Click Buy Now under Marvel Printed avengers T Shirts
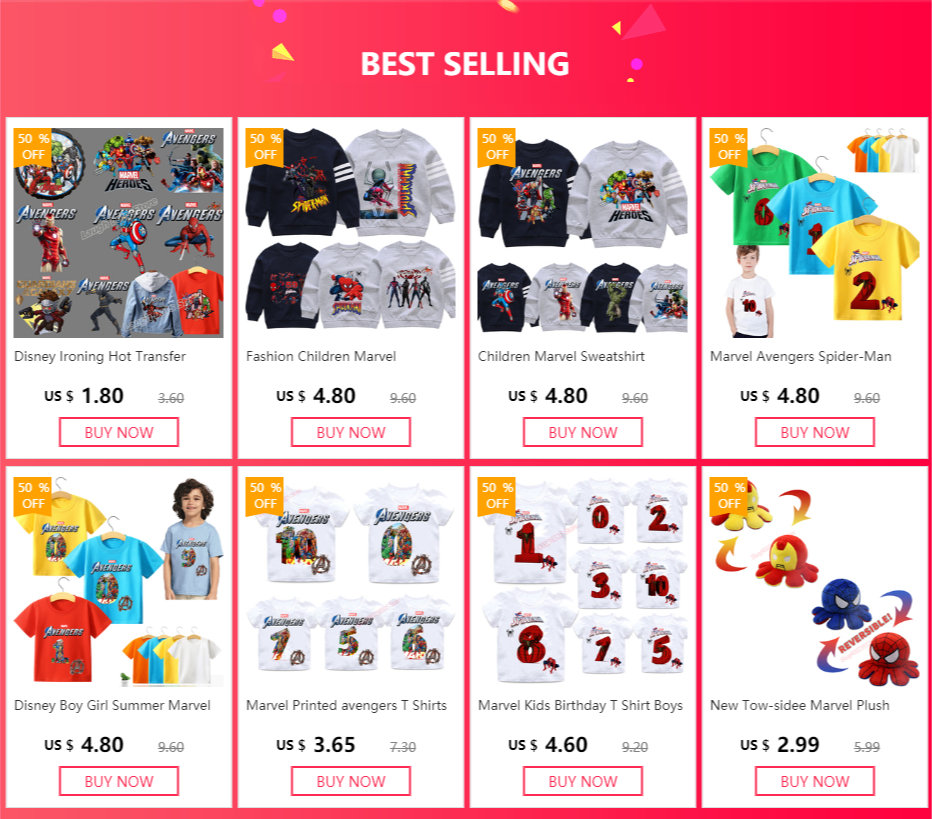 (351, 781)
